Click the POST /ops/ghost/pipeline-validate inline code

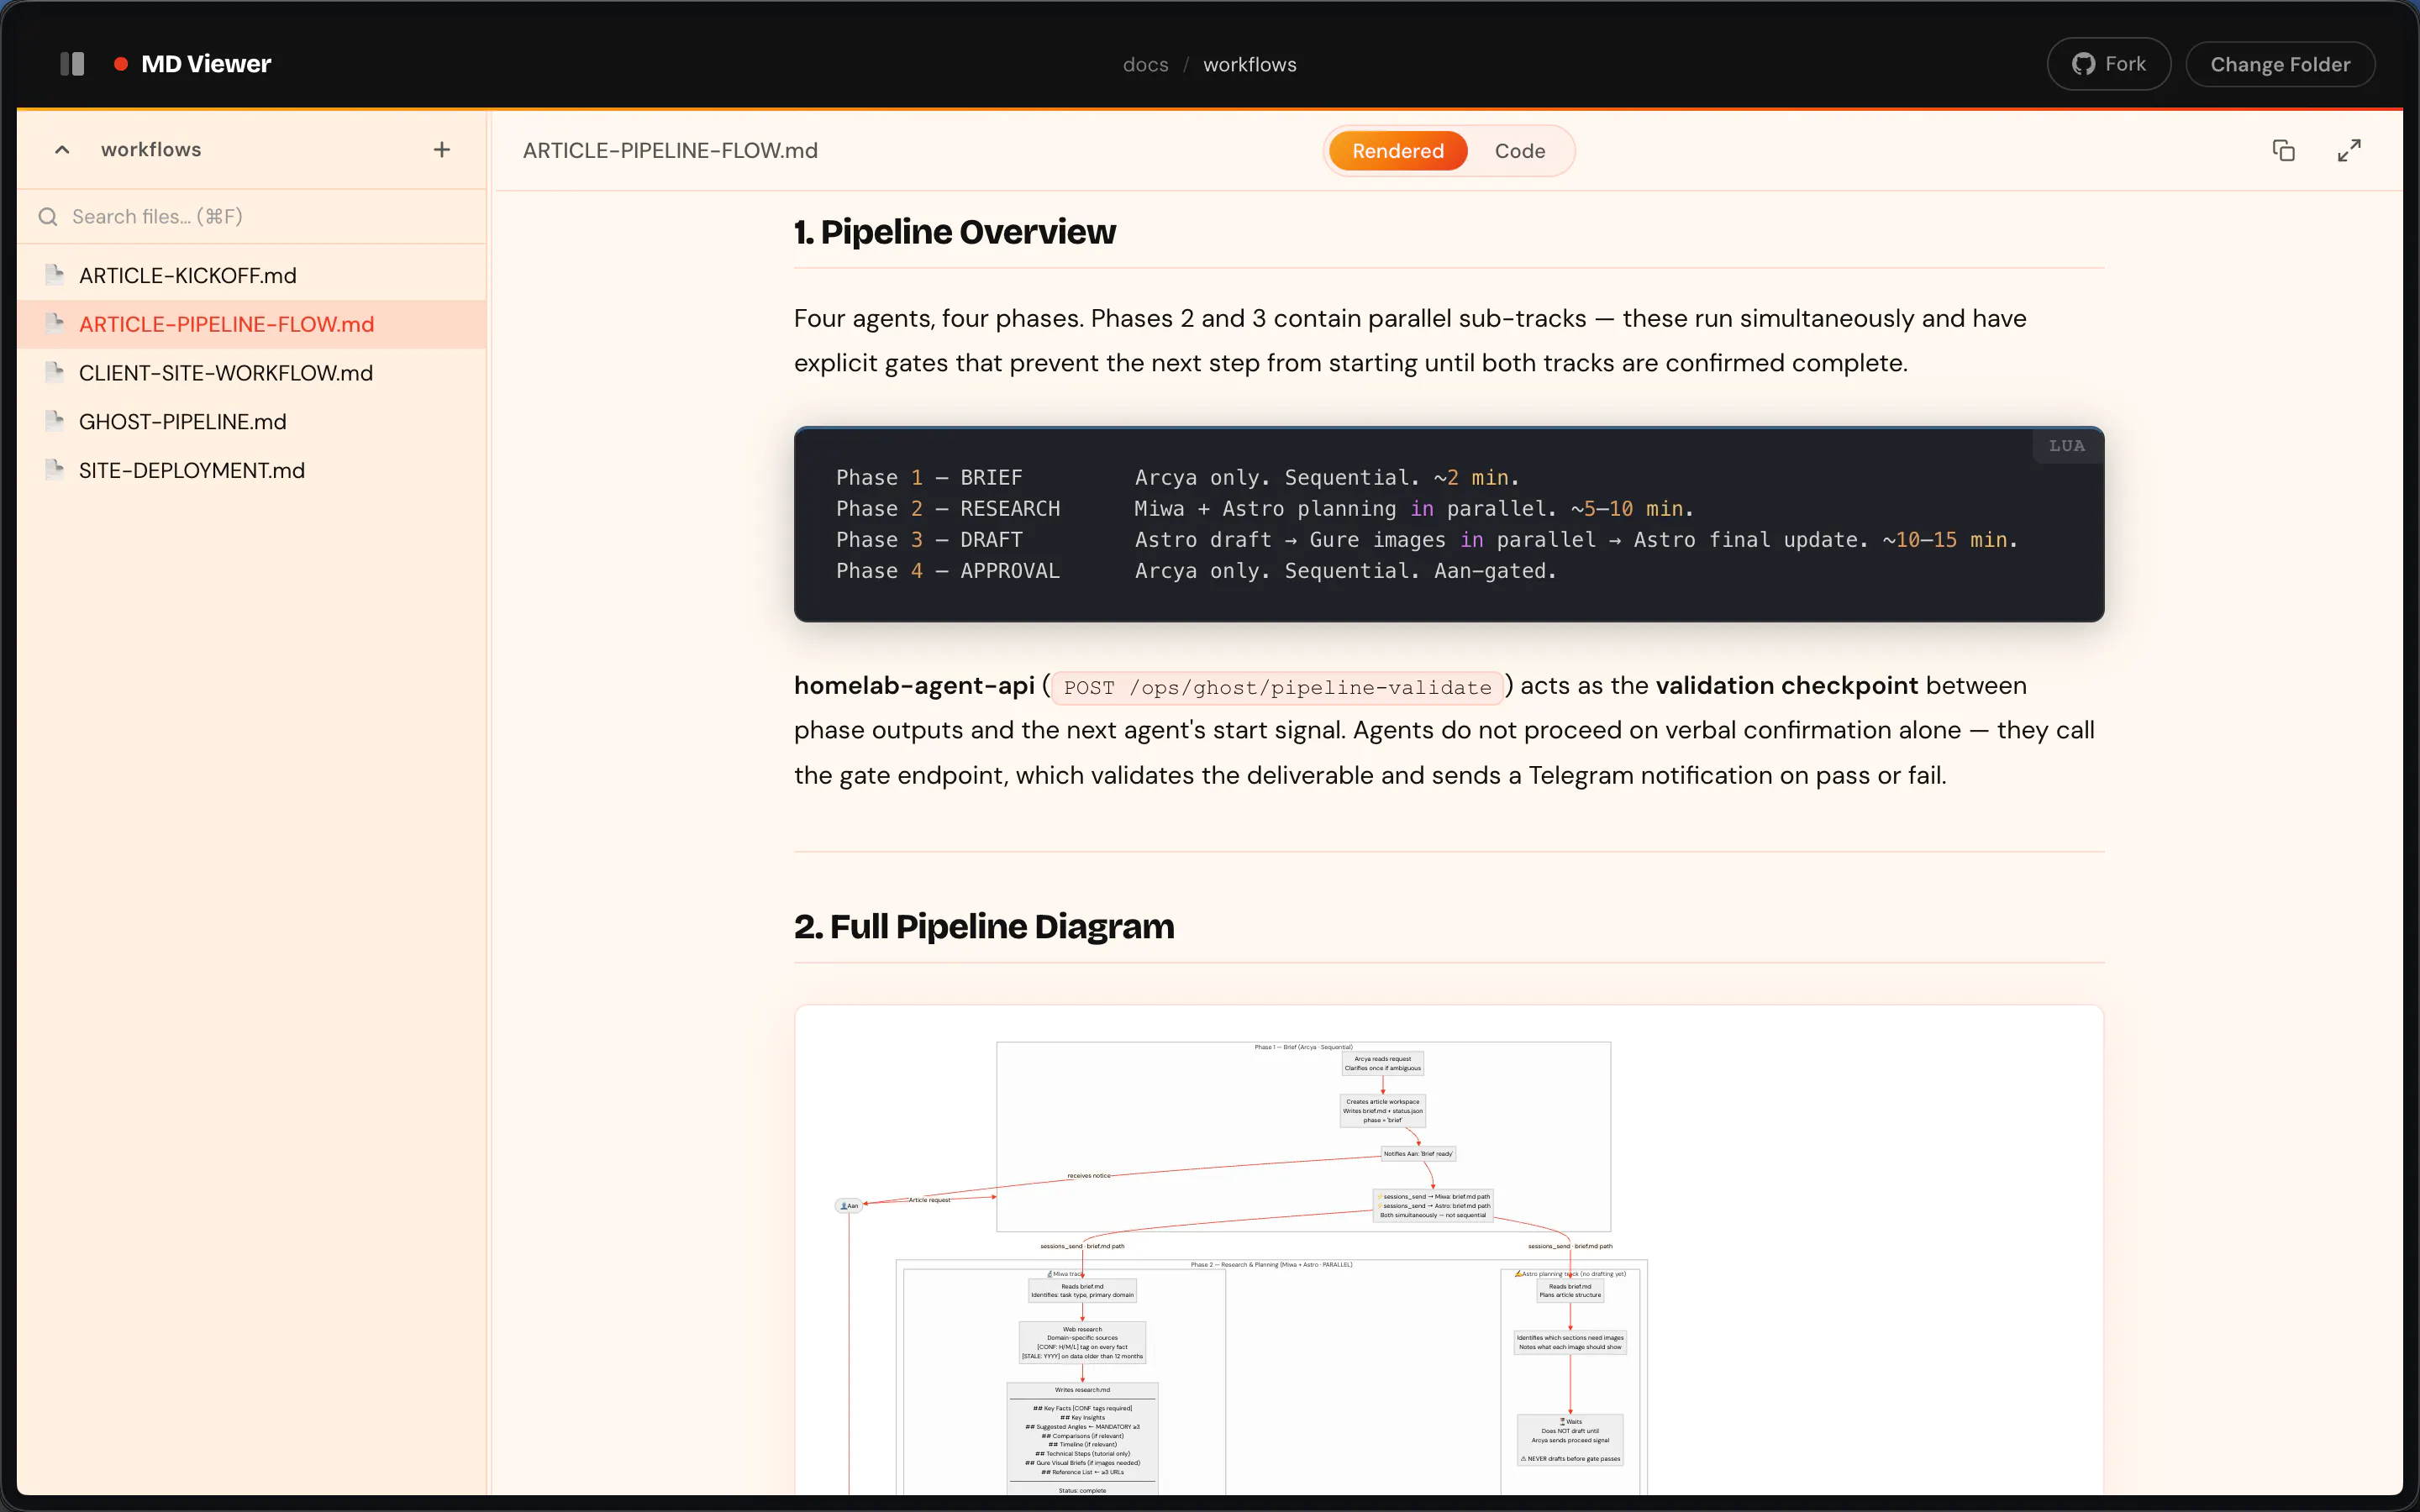coord(1277,688)
